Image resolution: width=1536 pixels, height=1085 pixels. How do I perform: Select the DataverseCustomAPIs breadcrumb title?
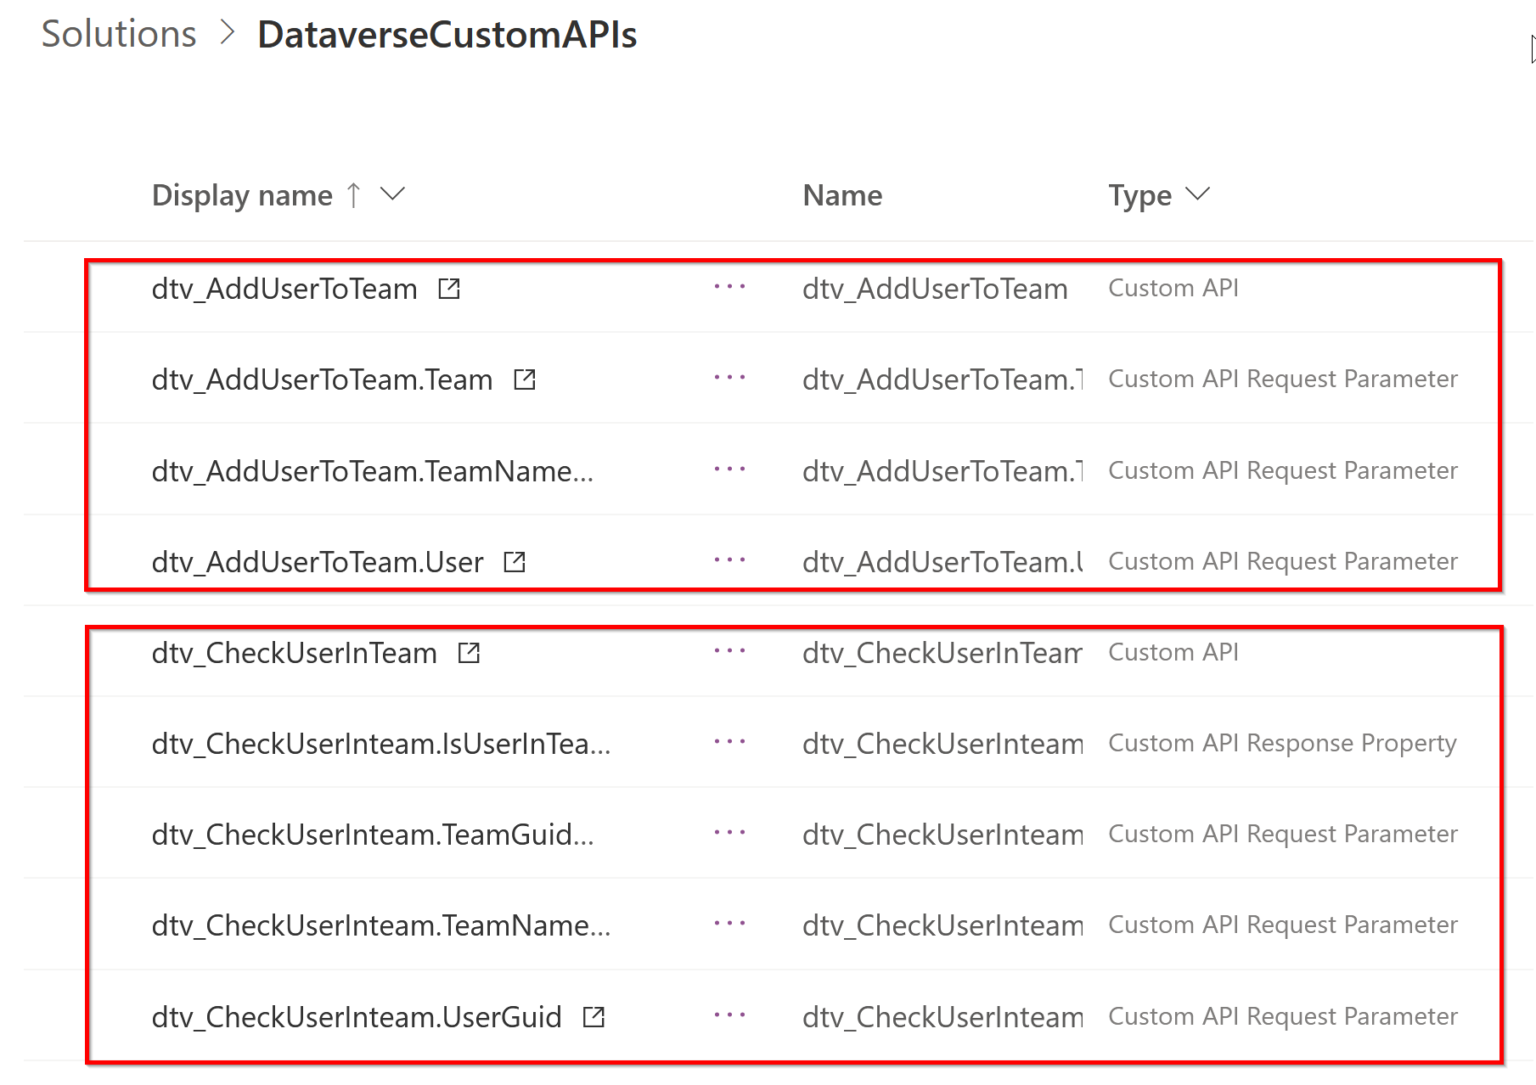click(x=447, y=33)
